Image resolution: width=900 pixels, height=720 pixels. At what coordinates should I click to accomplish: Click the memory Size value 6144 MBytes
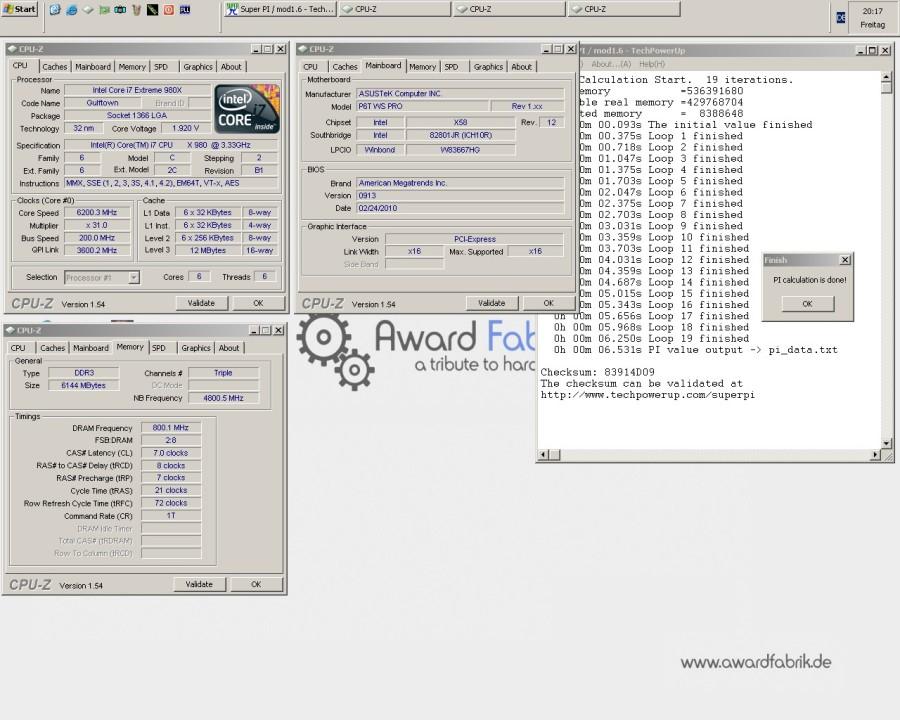coord(84,386)
